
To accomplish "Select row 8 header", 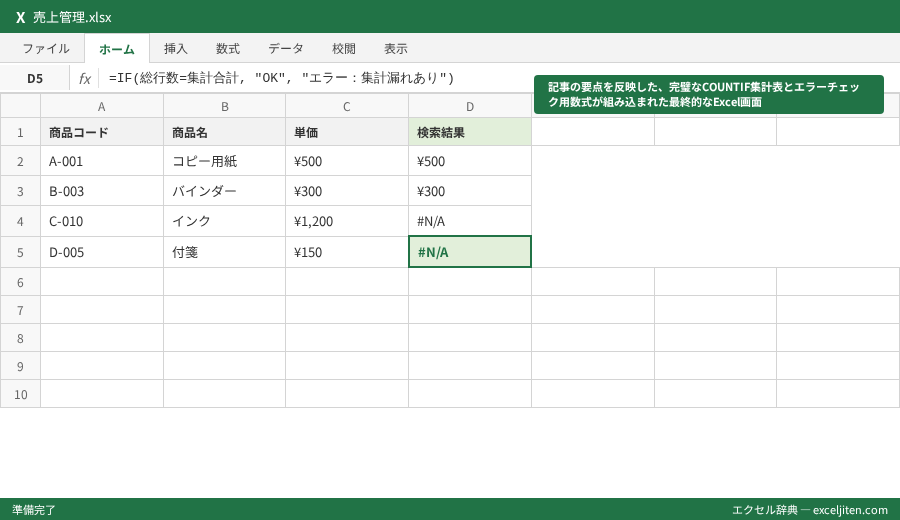I will [20, 338].
